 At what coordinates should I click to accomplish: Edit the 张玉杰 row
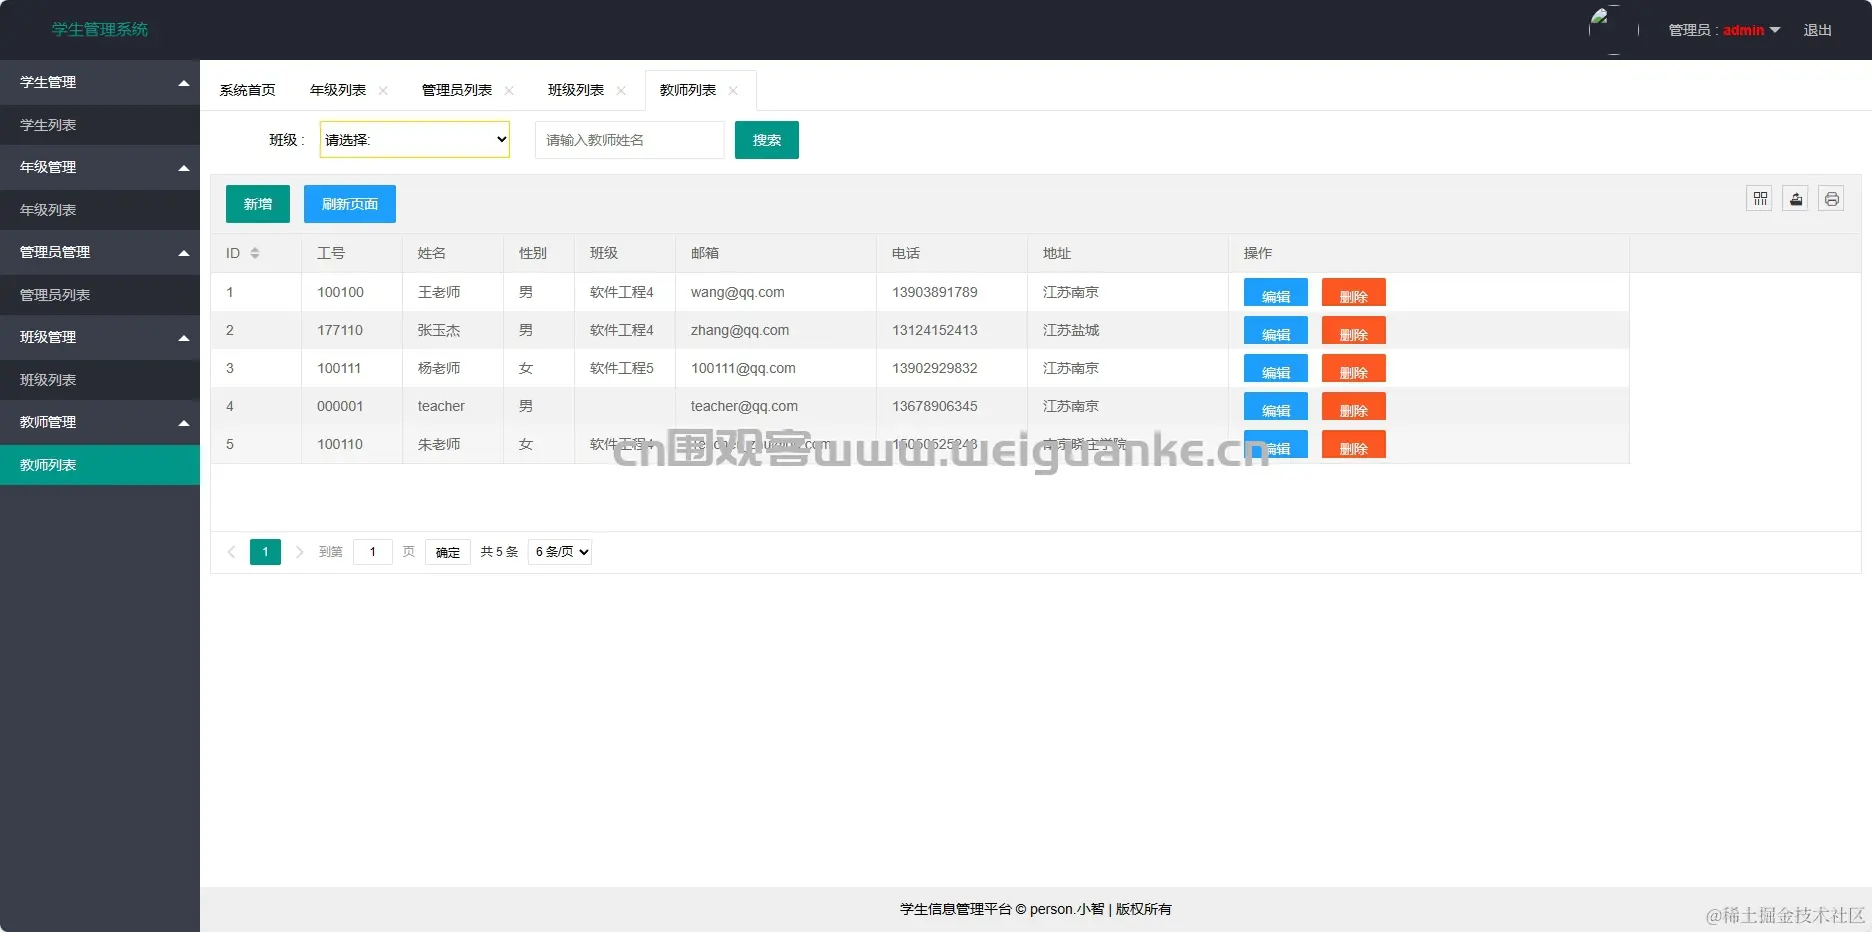tap(1276, 330)
